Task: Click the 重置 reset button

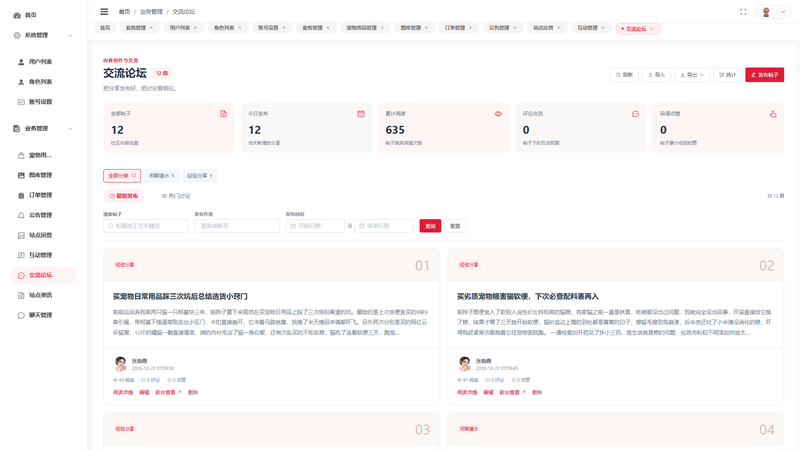Action: [x=455, y=226]
